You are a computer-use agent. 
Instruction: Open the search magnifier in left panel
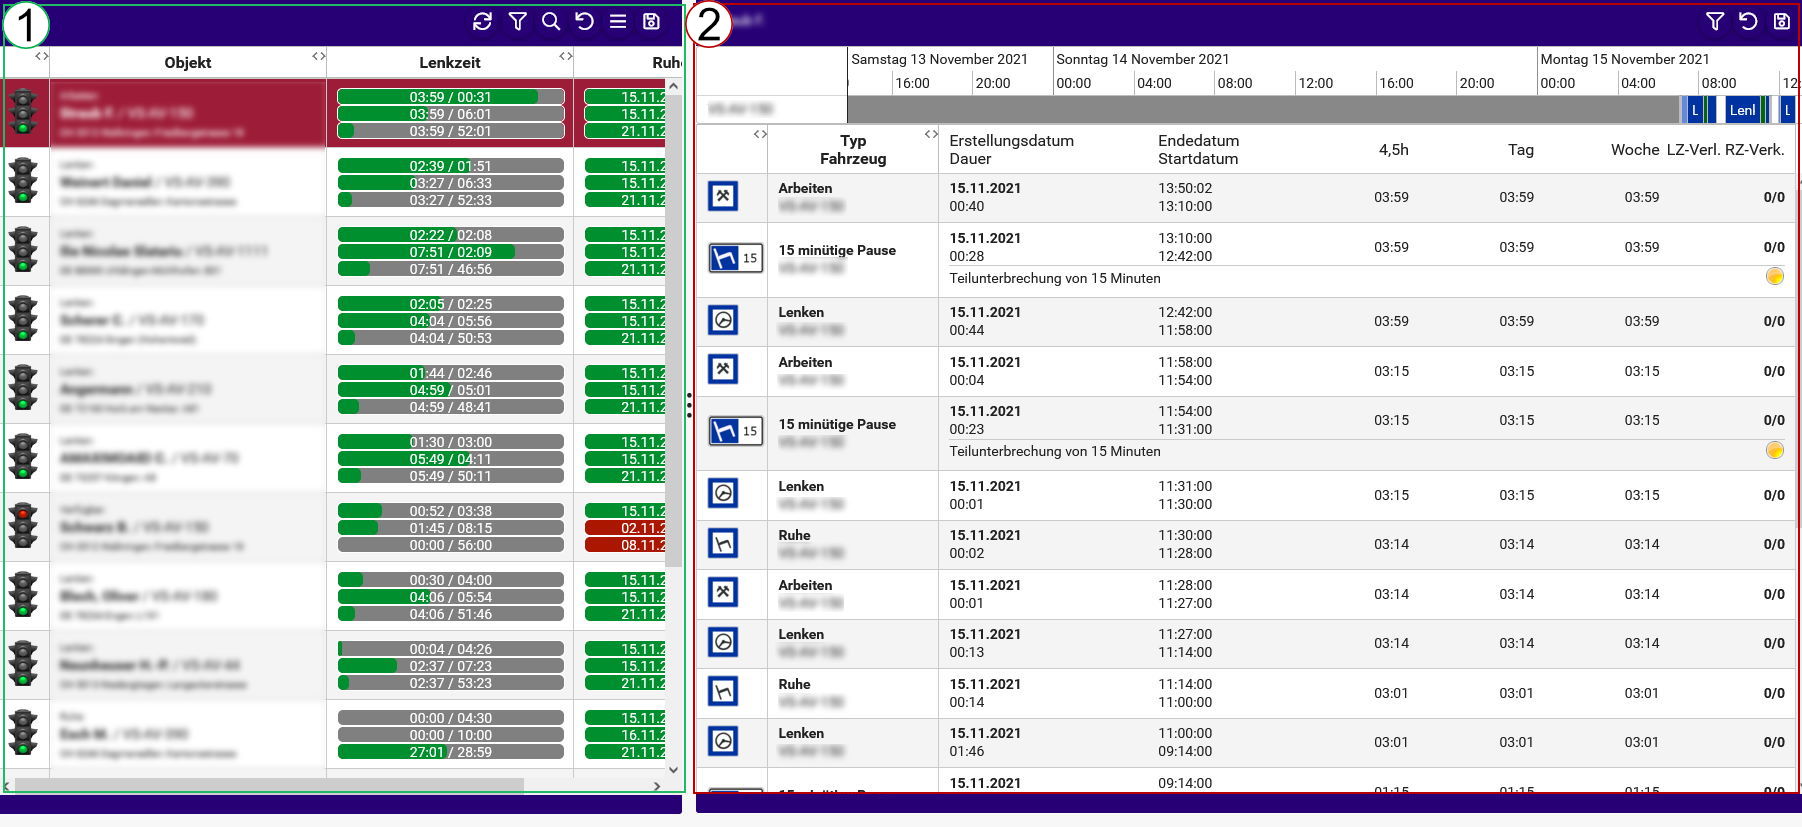tap(551, 21)
